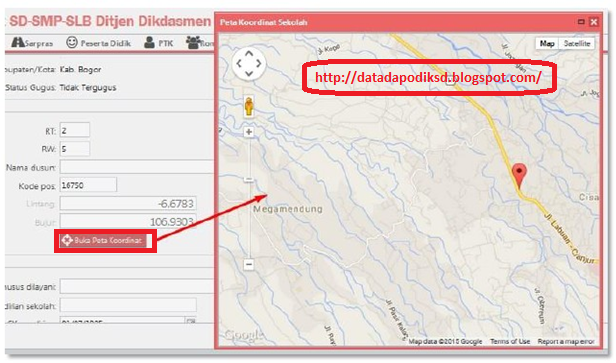Image resolution: width=616 pixels, height=363 pixels.
Task: Click the Bujur coordinate field
Action: (128, 222)
